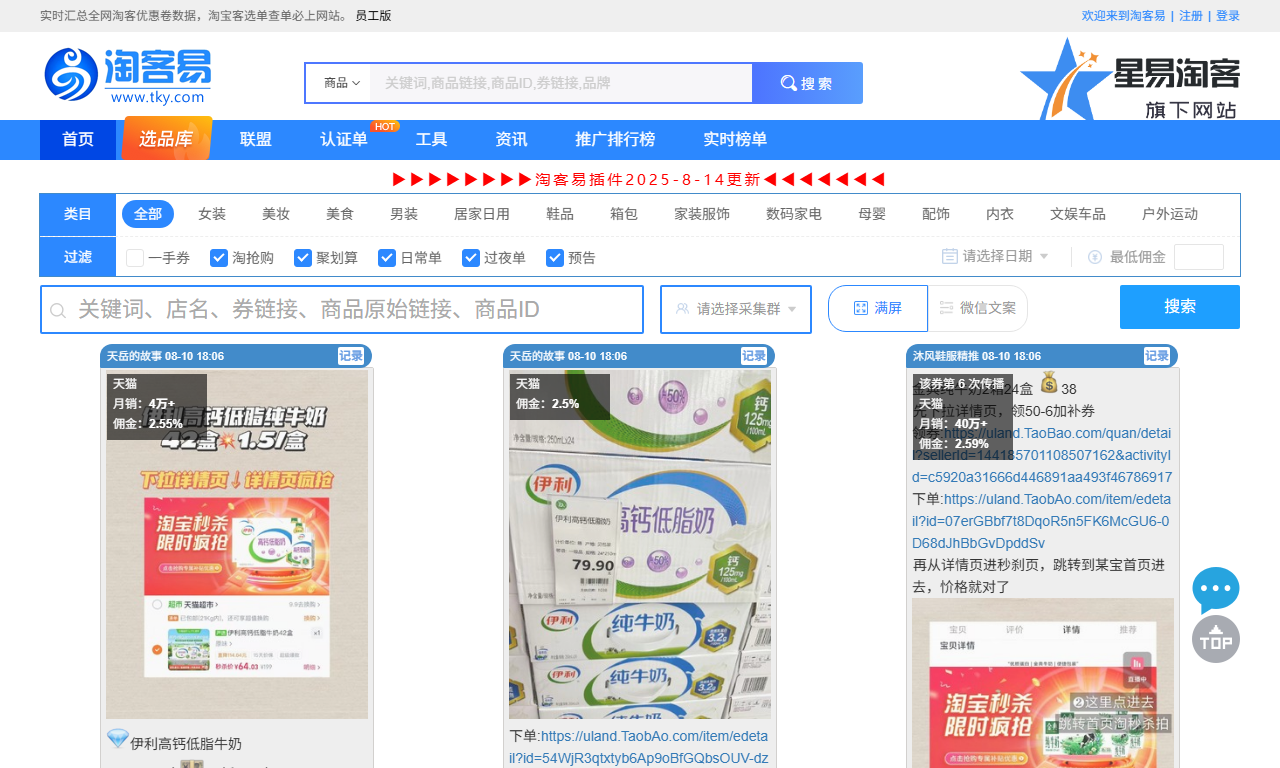Click the 最低佣金 coin icon
The width and height of the screenshot is (1280, 768).
pos(1094,257)
